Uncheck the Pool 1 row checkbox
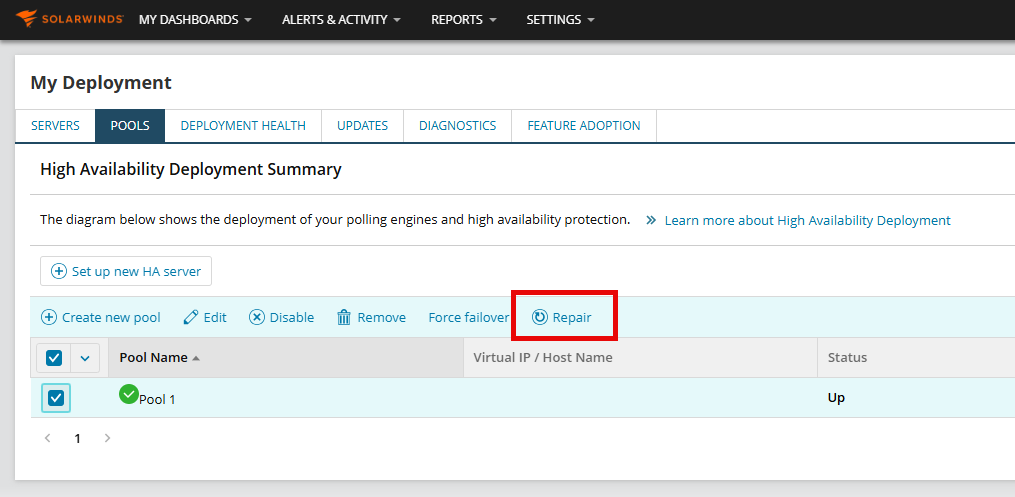The width and height of the screenshot is (1015, 497). pyautogui.click(x=56, y=398)
